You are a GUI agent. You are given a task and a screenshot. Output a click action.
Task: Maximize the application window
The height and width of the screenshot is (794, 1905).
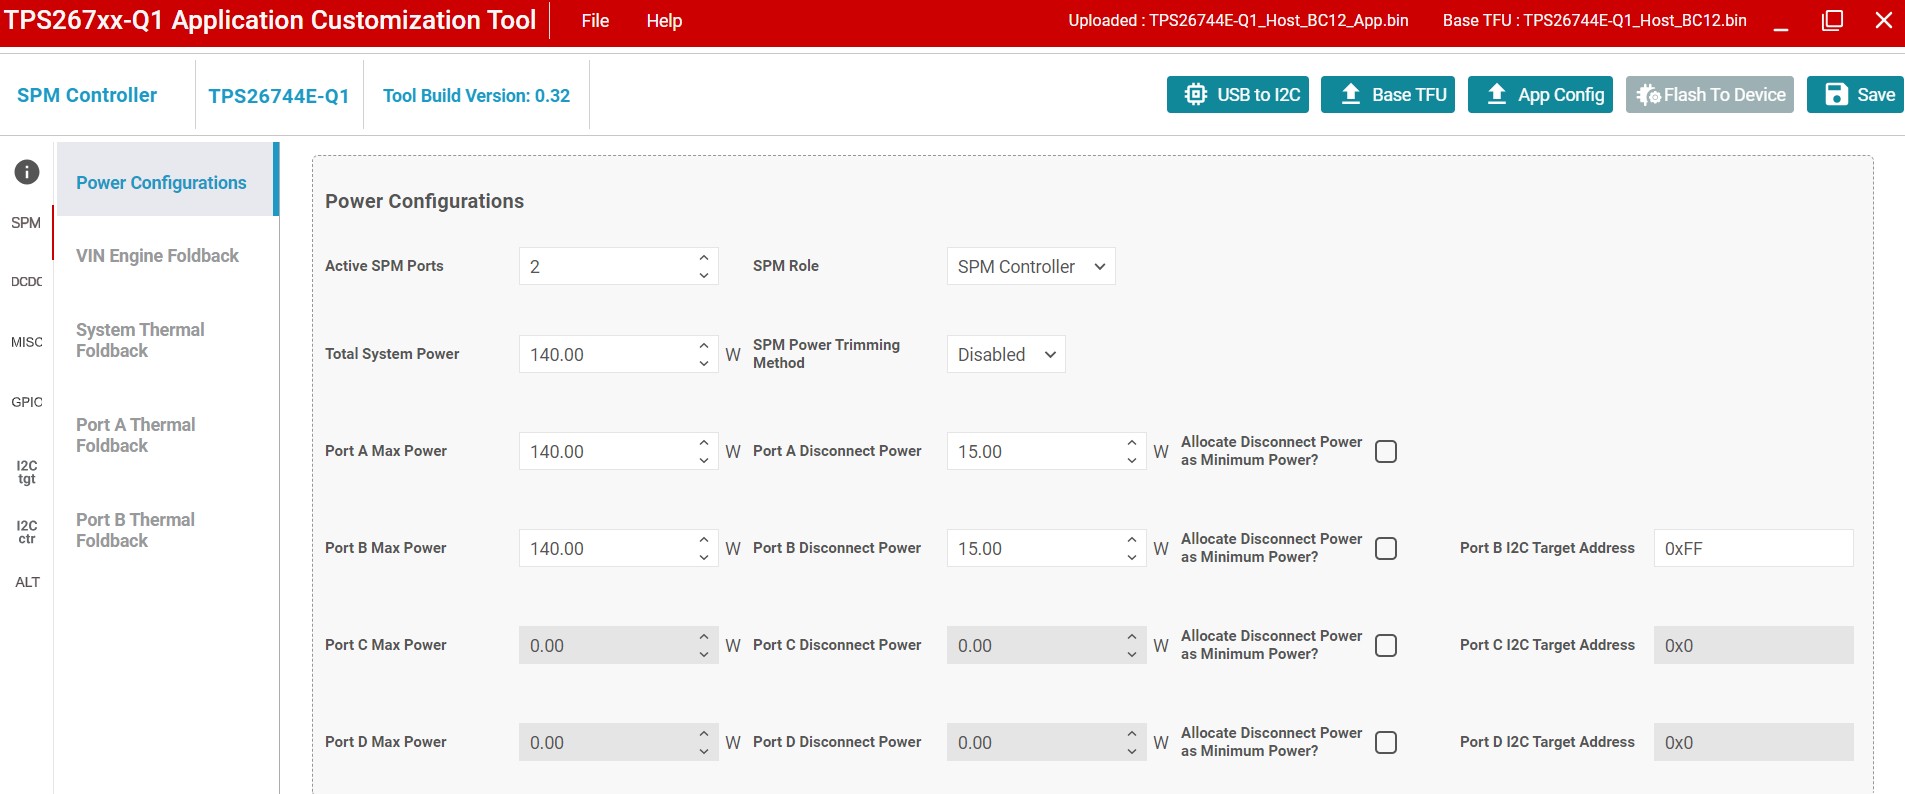[1833, 20]
